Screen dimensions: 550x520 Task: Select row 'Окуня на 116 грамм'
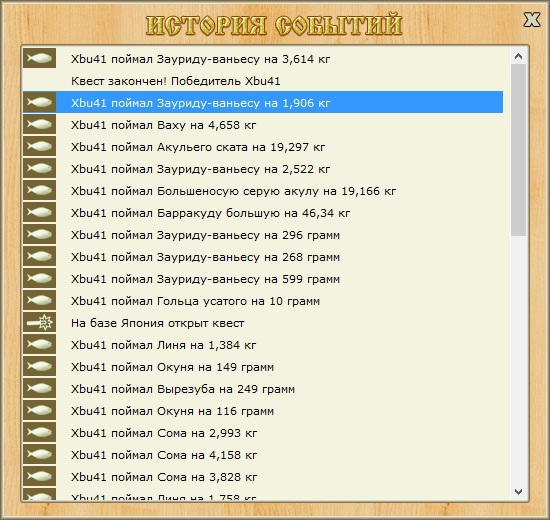pyautogui.click(x=263, y=410)
